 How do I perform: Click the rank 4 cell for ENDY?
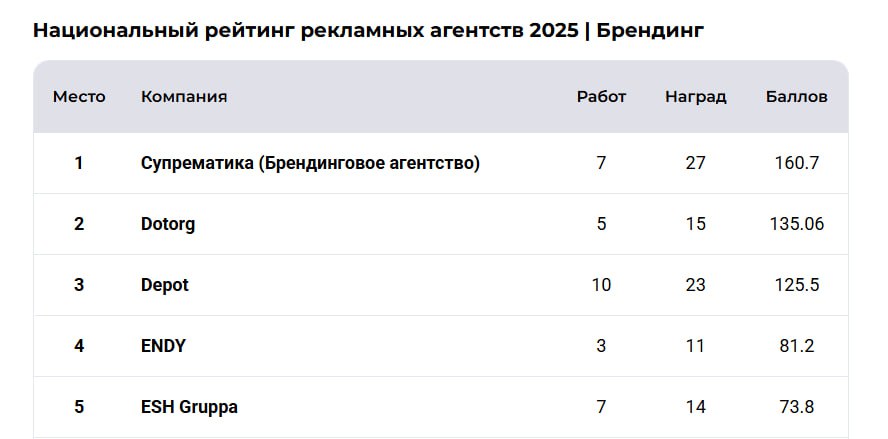coord(79,346)
